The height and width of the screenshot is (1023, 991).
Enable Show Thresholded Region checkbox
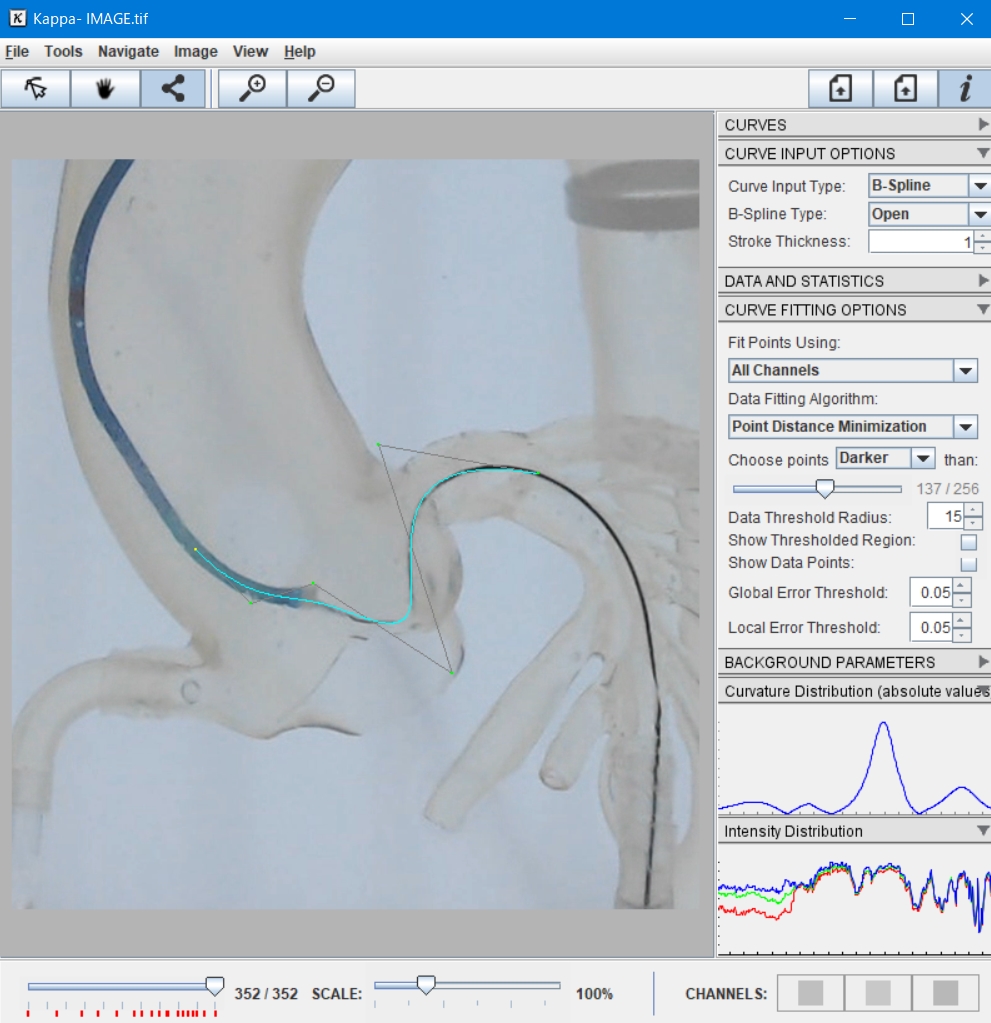(x=968, y=542)
